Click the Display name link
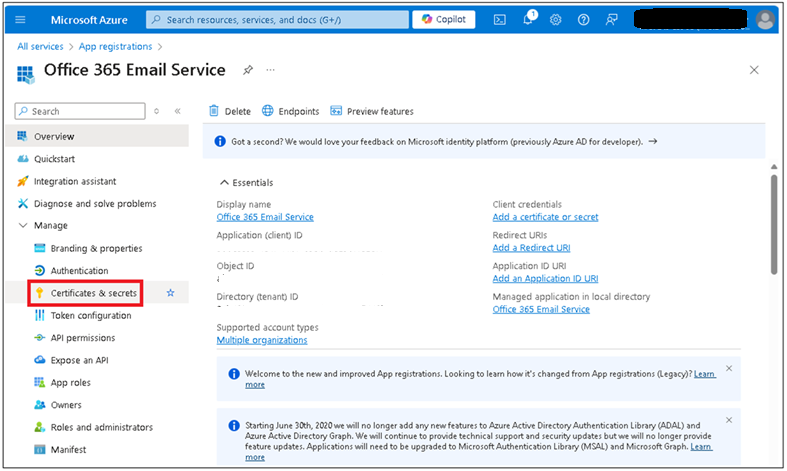This screenshot has width=787, height=471. pos(265,217)
